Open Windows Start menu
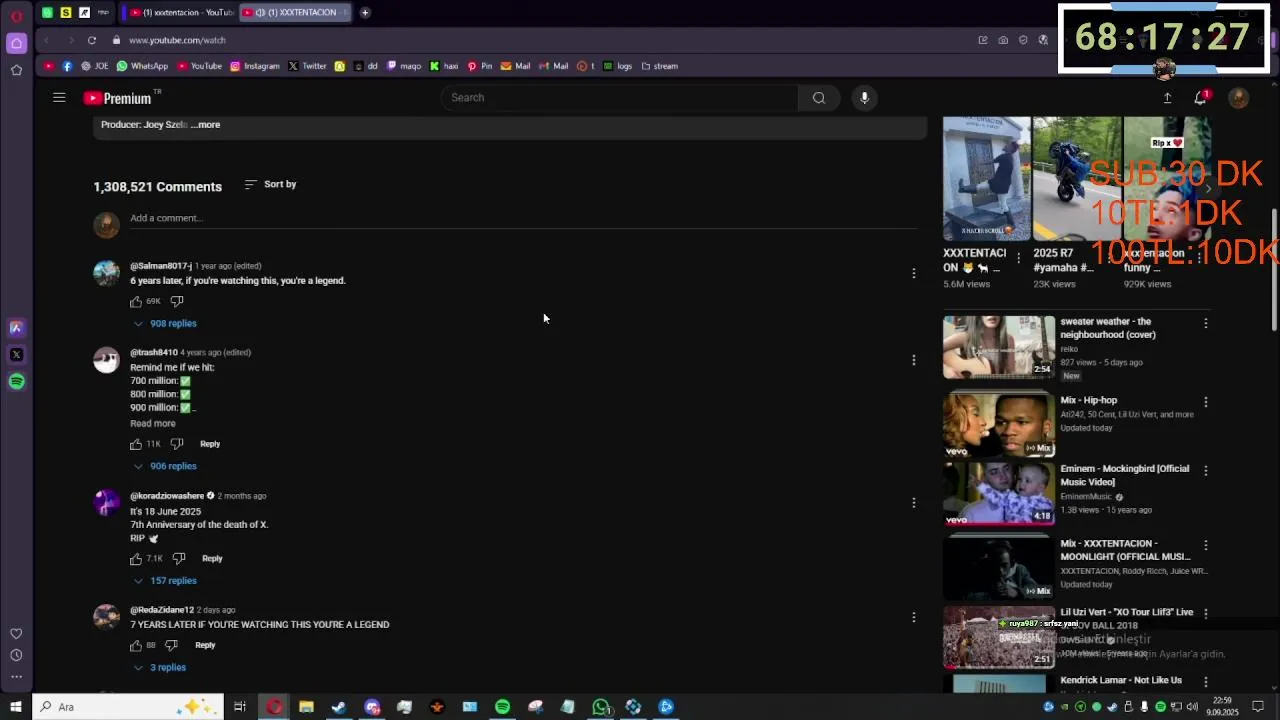1280x720 pixels. pyautogui.click(x=15, y=707)
